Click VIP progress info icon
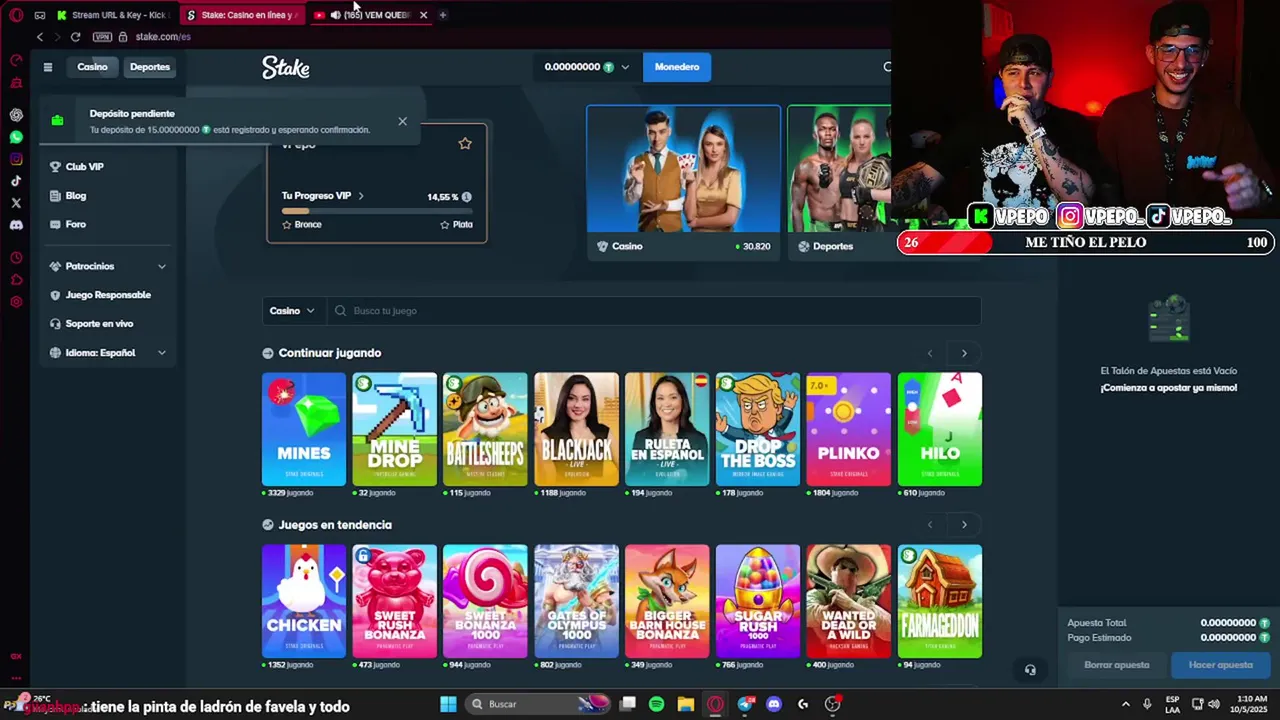The image size is (1280, 720). point(466,197)
